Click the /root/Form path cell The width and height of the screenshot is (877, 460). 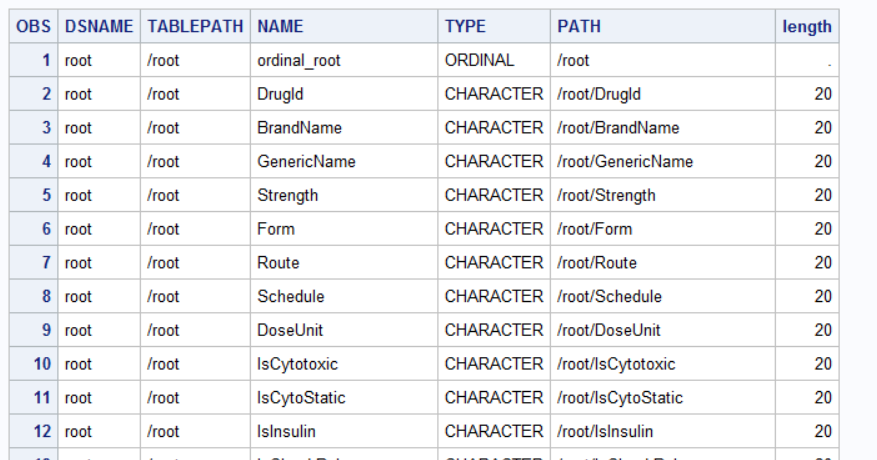(x=594, y=229)
